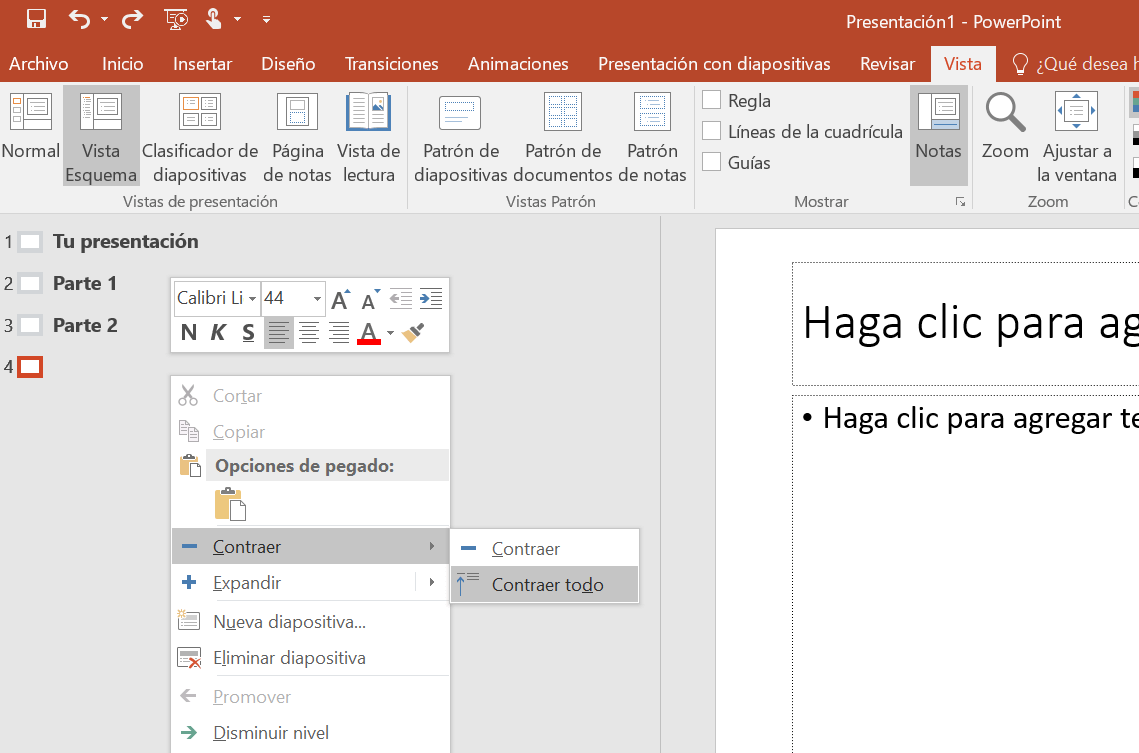Expand the Expandir submenu arrow
This screenshot has height=753, width=1139.
coord(432,582)
